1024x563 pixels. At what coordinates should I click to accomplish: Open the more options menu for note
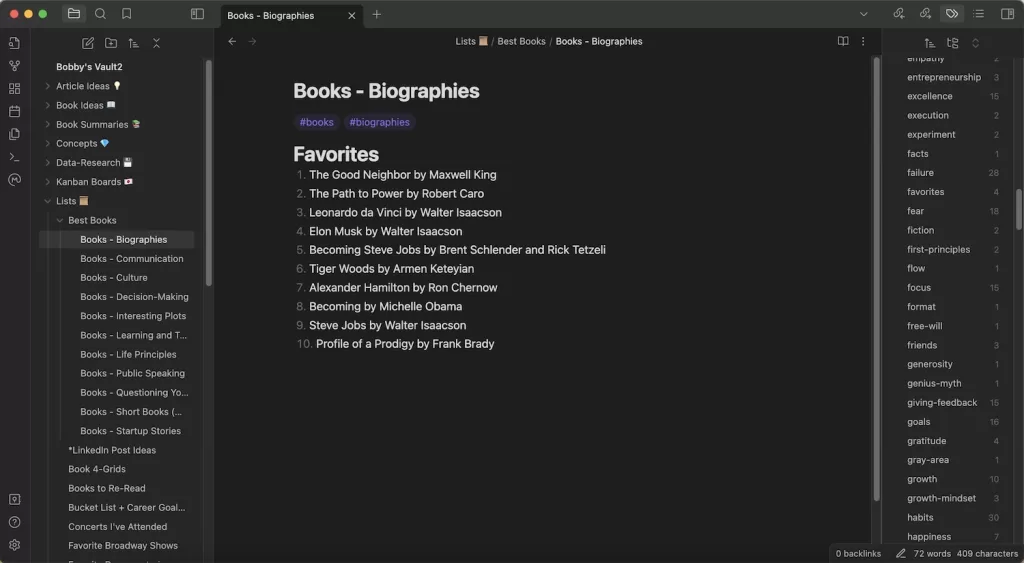(863, 41)
